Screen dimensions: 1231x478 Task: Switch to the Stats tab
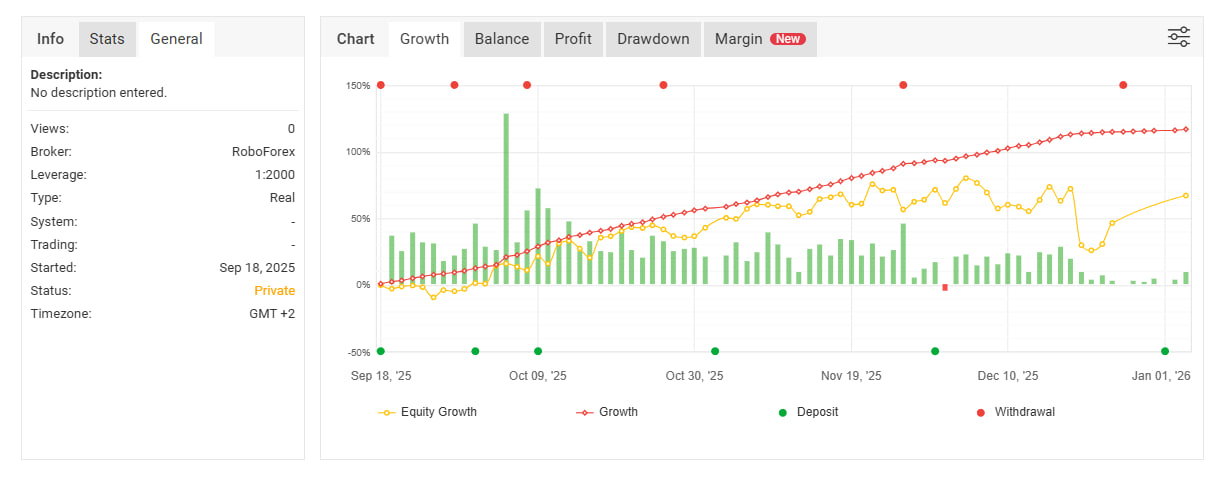pyautogui.click(x=107, y=39)
